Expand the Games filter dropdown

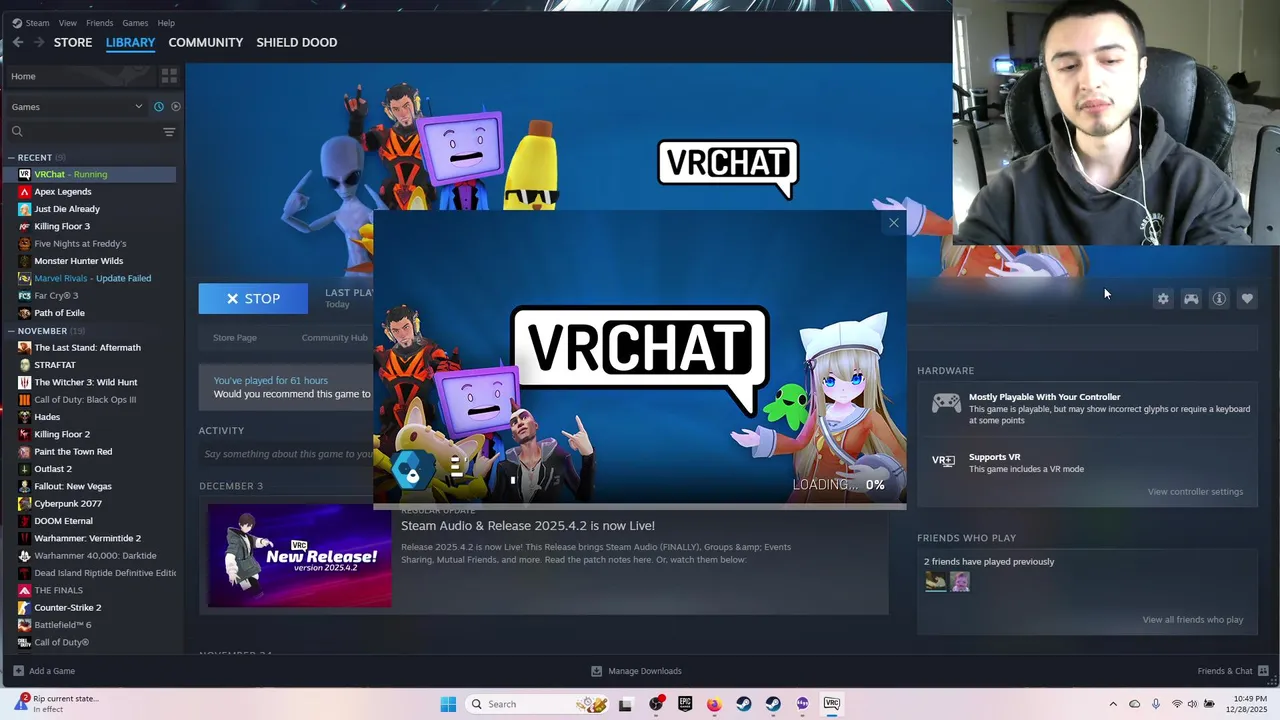pos(77,106)
